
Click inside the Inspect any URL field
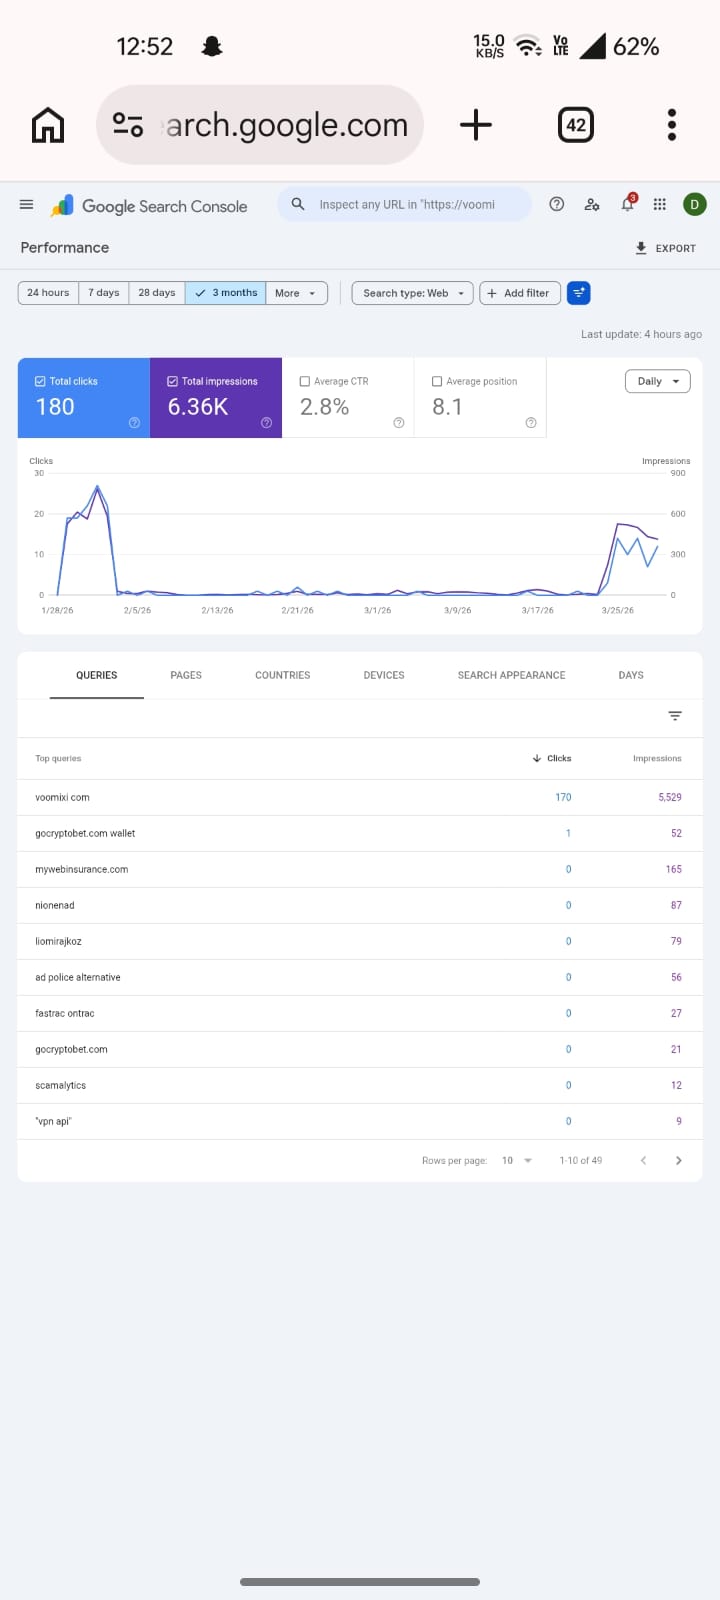406,204
